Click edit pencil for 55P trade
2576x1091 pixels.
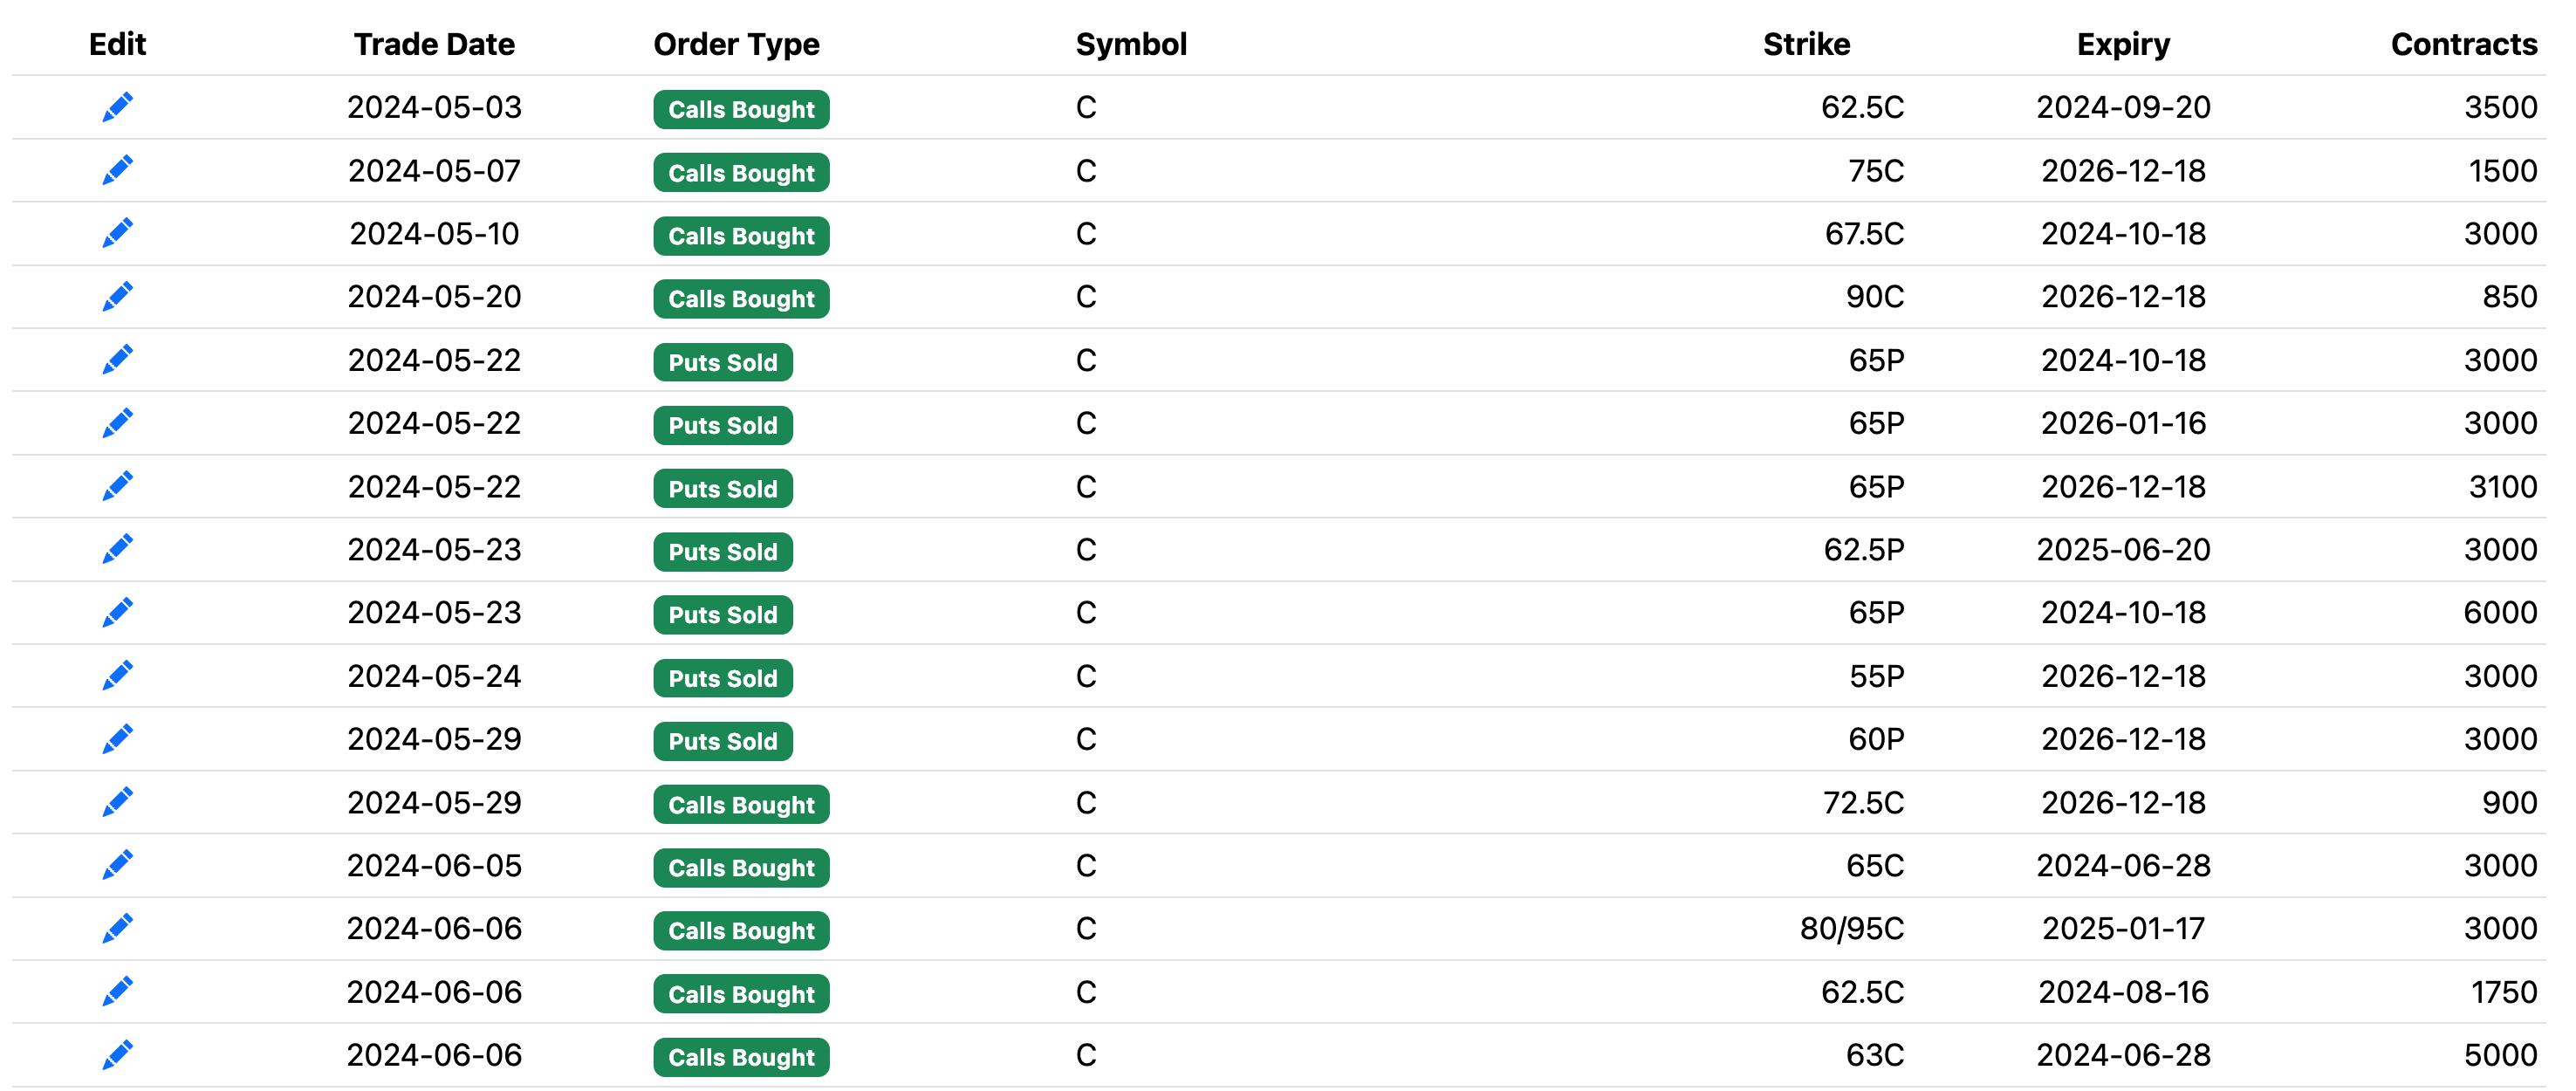tap(117, 676)
